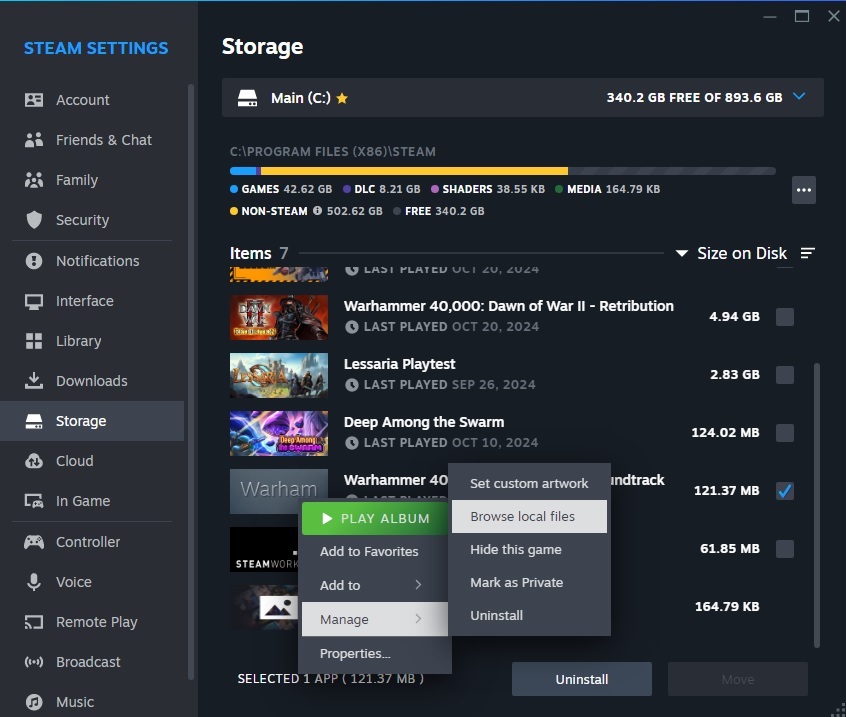Click the greyed-out Move button
846x717 pixels.
pyautogui.click(x=738, y=679)
